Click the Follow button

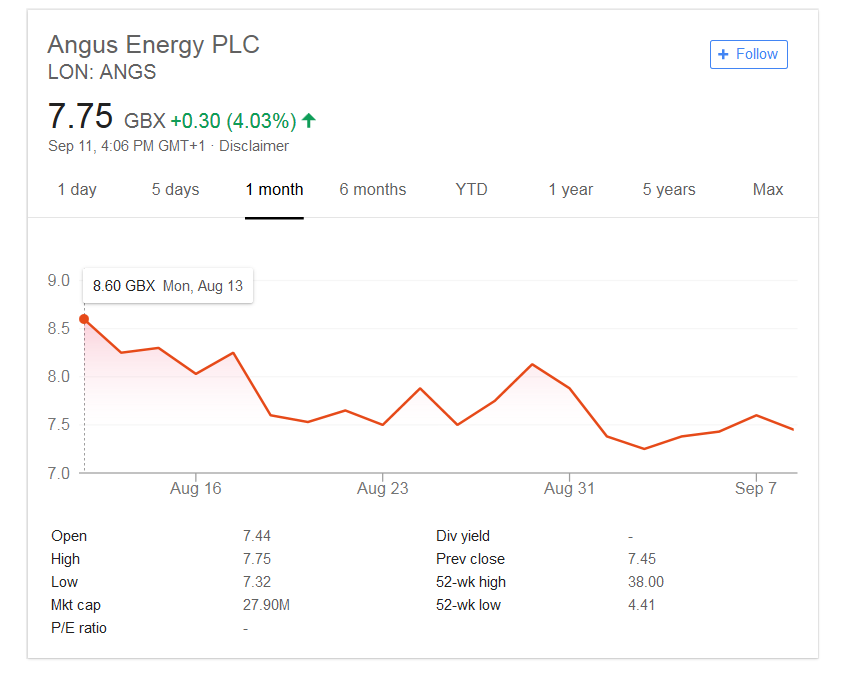point(748,54)
